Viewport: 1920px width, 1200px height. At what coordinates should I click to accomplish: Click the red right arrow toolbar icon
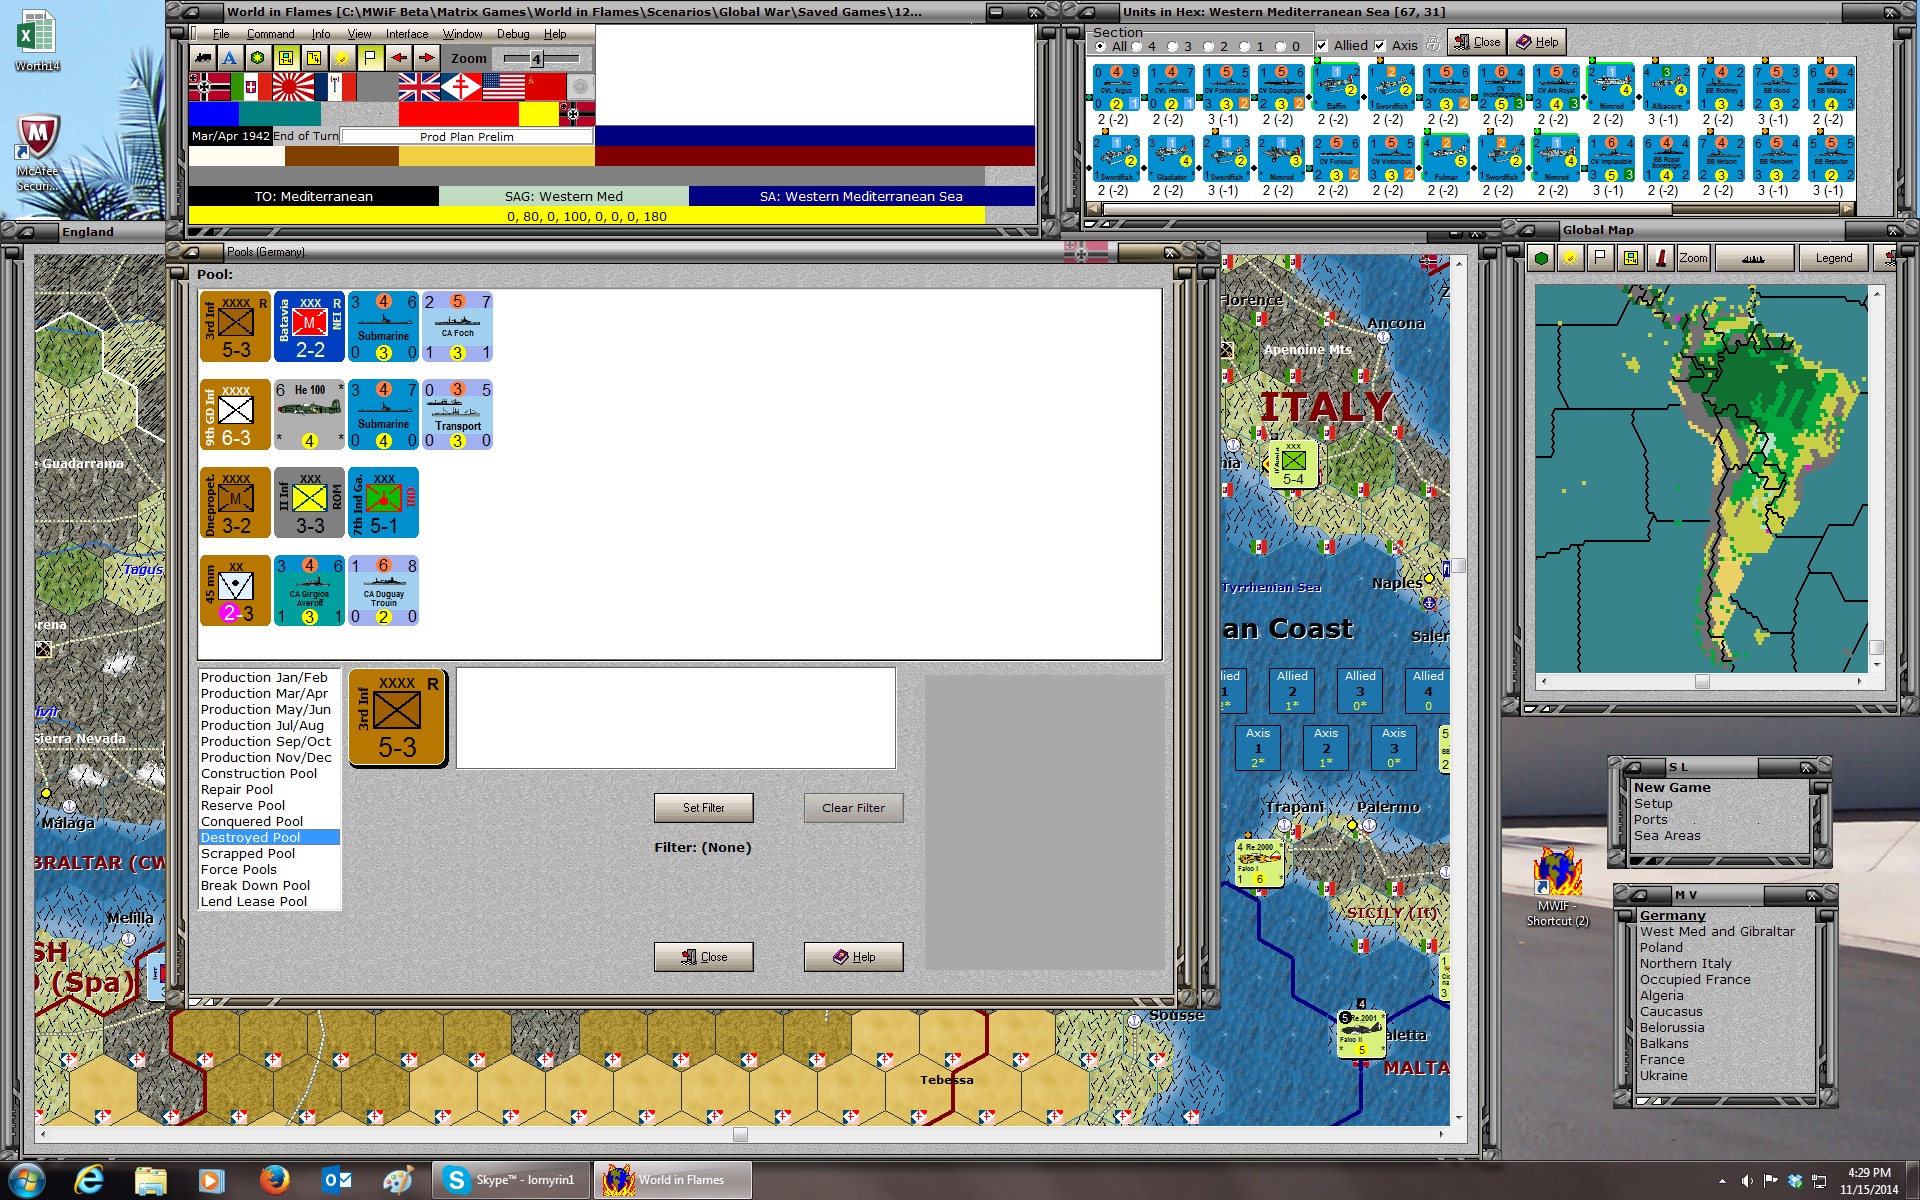(x=427, y=58)
